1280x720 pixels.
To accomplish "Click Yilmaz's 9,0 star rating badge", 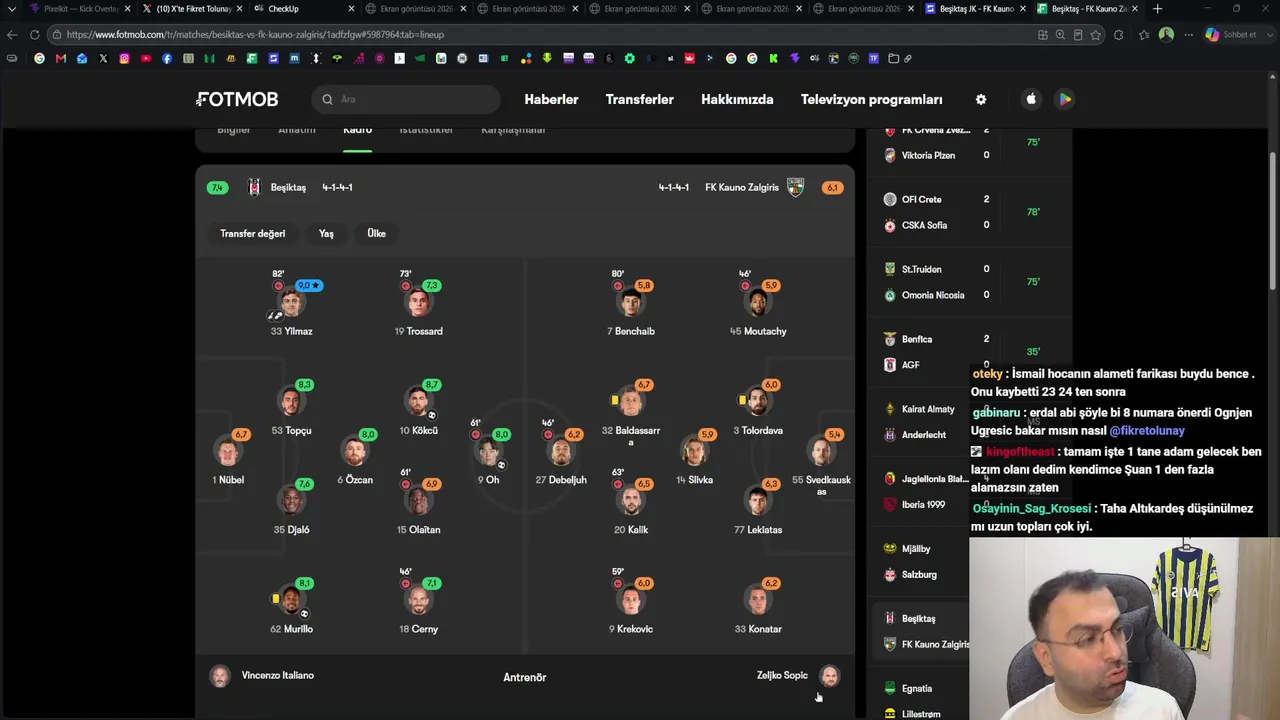I will [309, 286].
